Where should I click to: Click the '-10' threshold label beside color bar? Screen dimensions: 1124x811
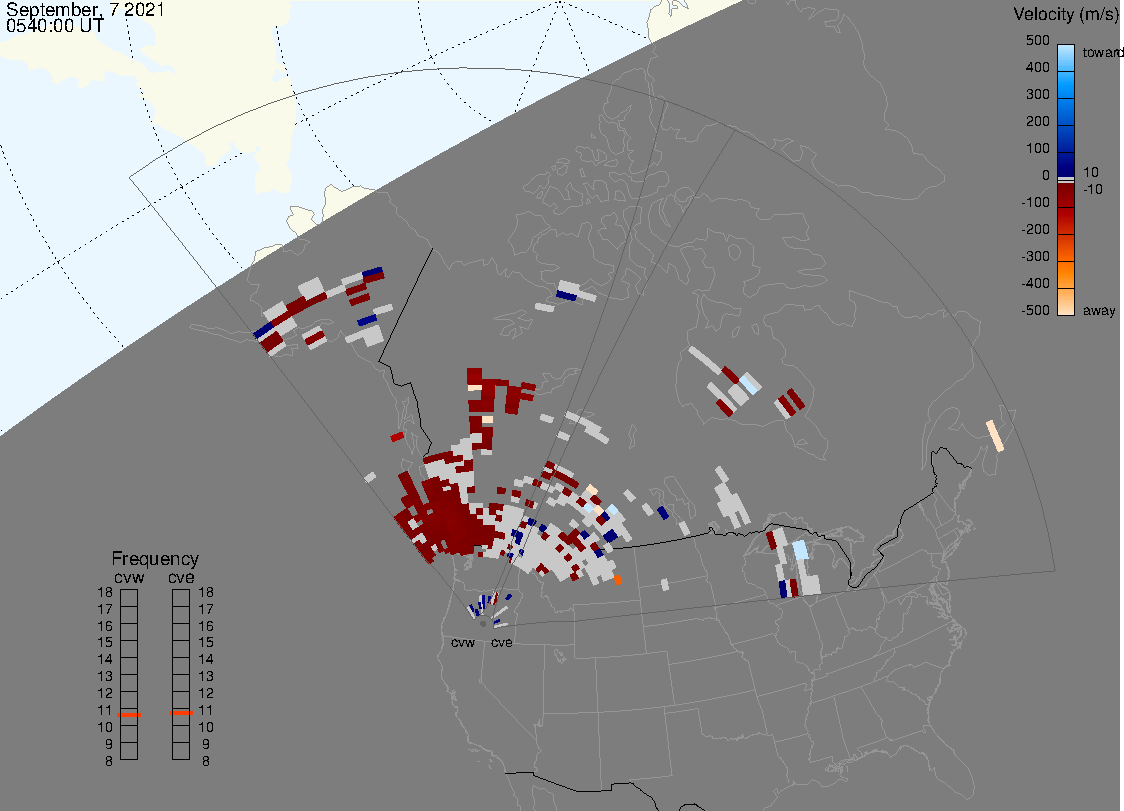1092,189
